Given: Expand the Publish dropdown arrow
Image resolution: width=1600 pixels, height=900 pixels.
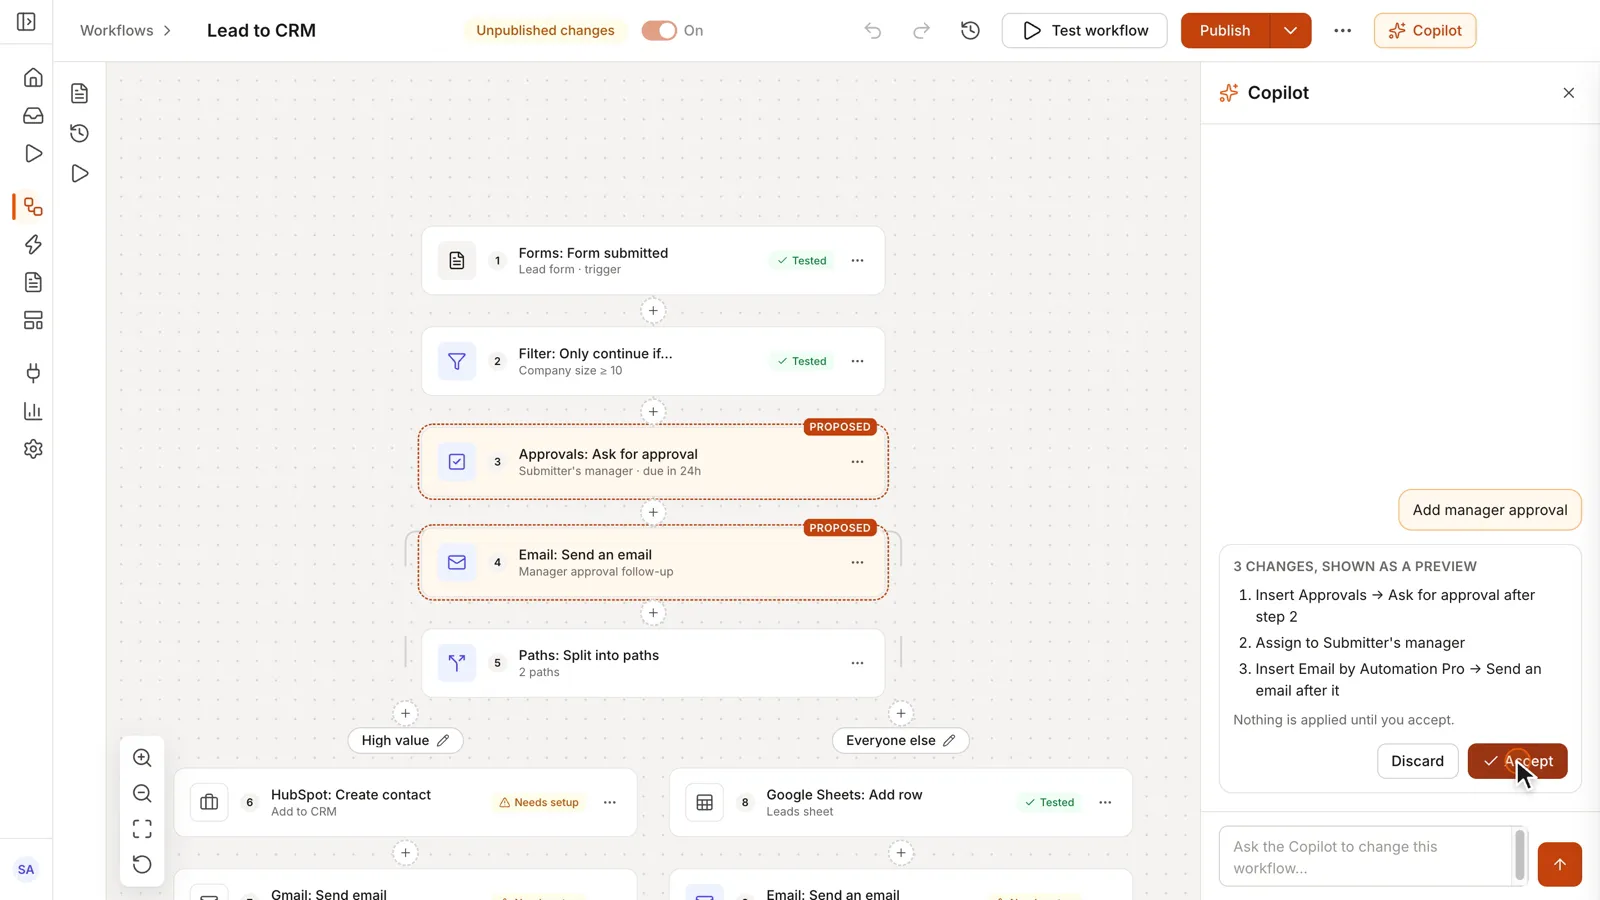Looking at the screenshot, I should tap(1290, 31).
